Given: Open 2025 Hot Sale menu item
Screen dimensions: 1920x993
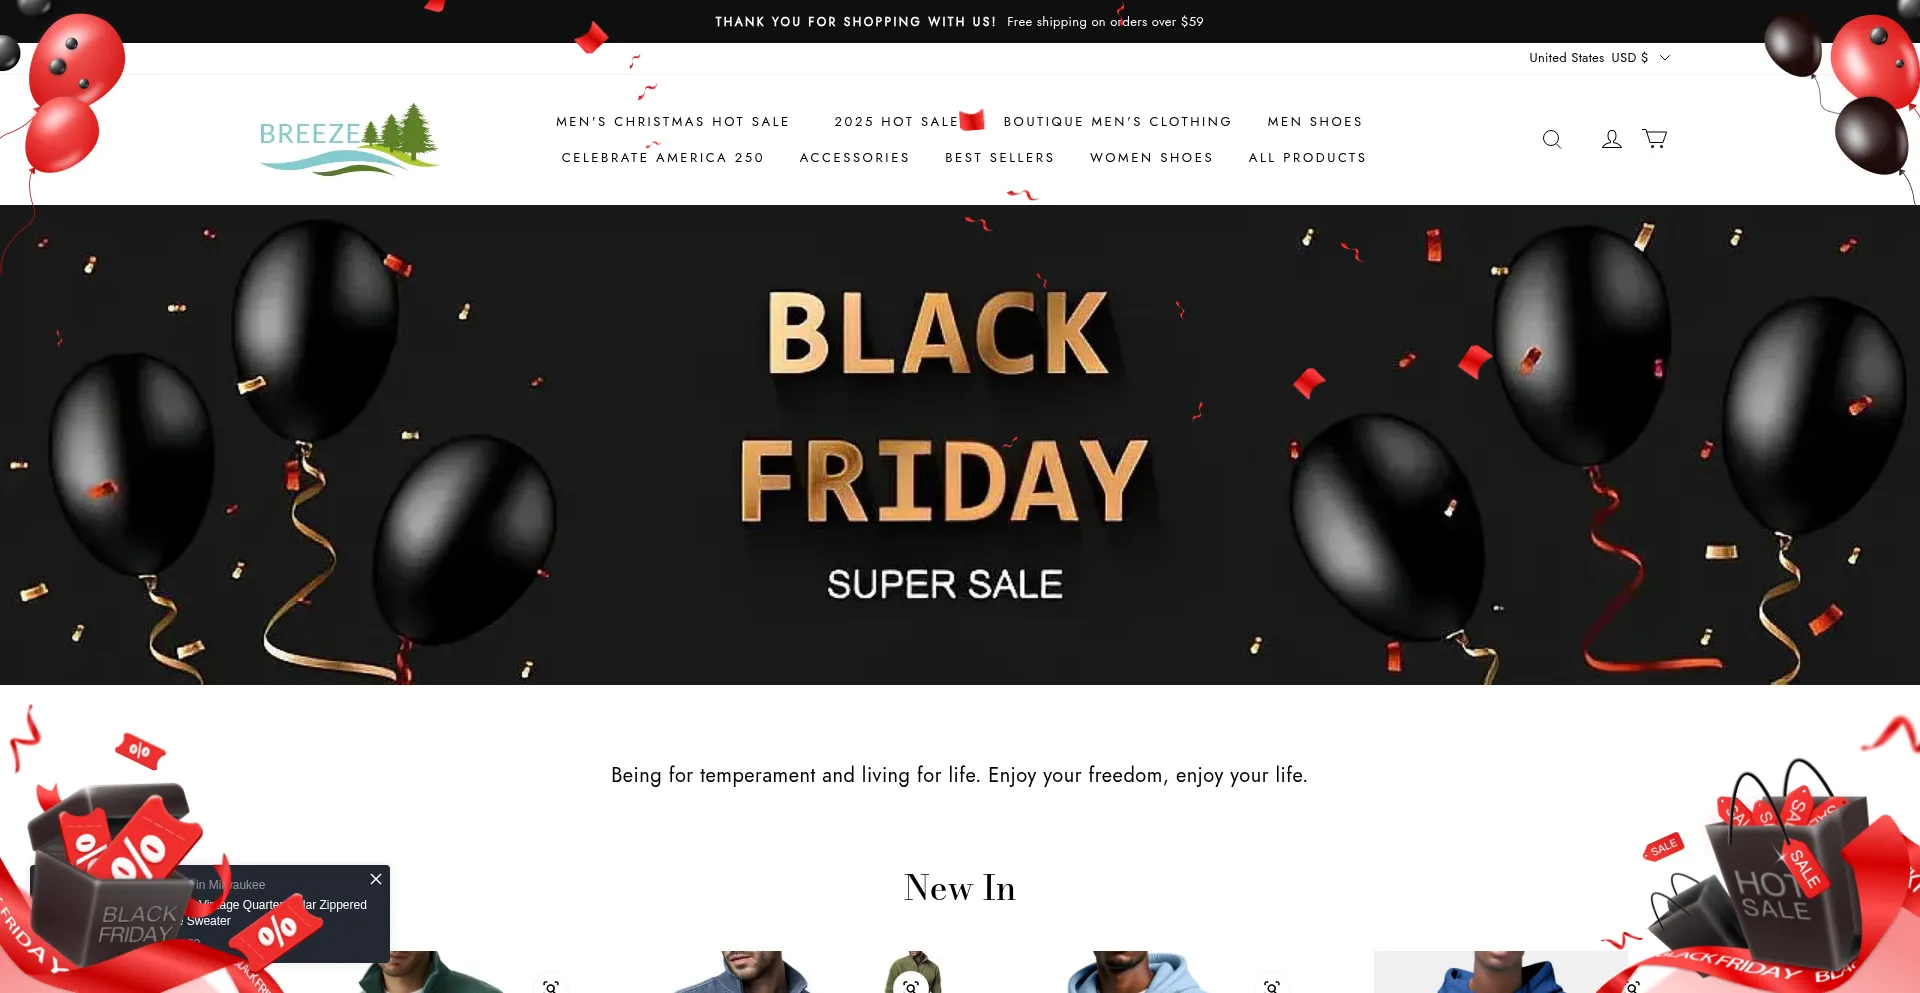Looking at the screenshot, I should pyautogui.click(x=897, y=122).
